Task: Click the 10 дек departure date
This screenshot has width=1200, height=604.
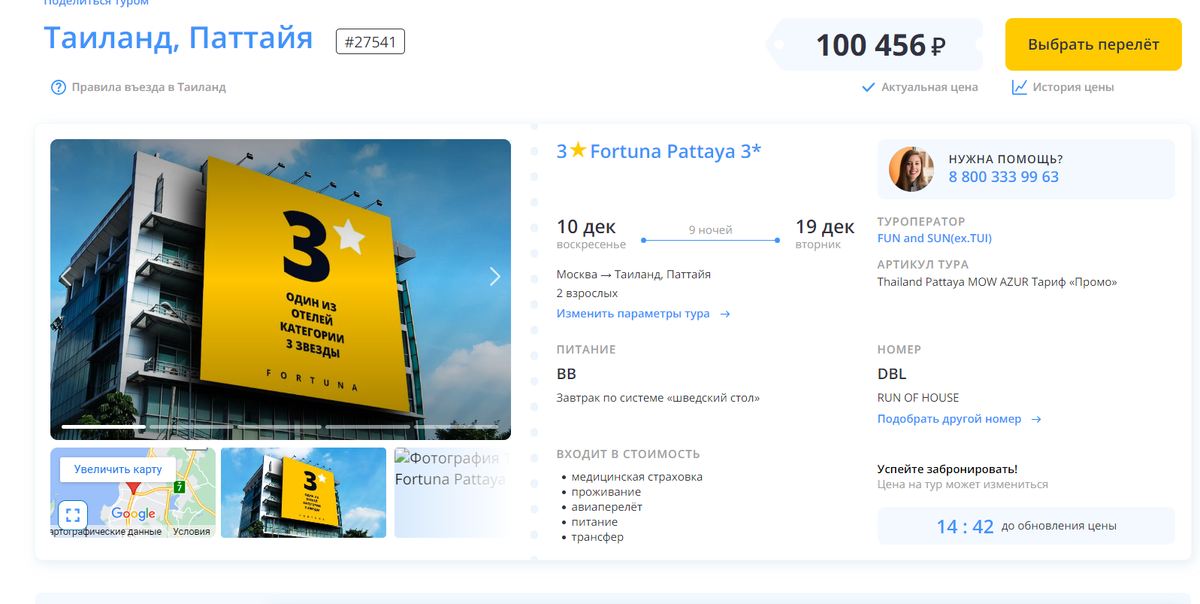Action: coord(586,227)
